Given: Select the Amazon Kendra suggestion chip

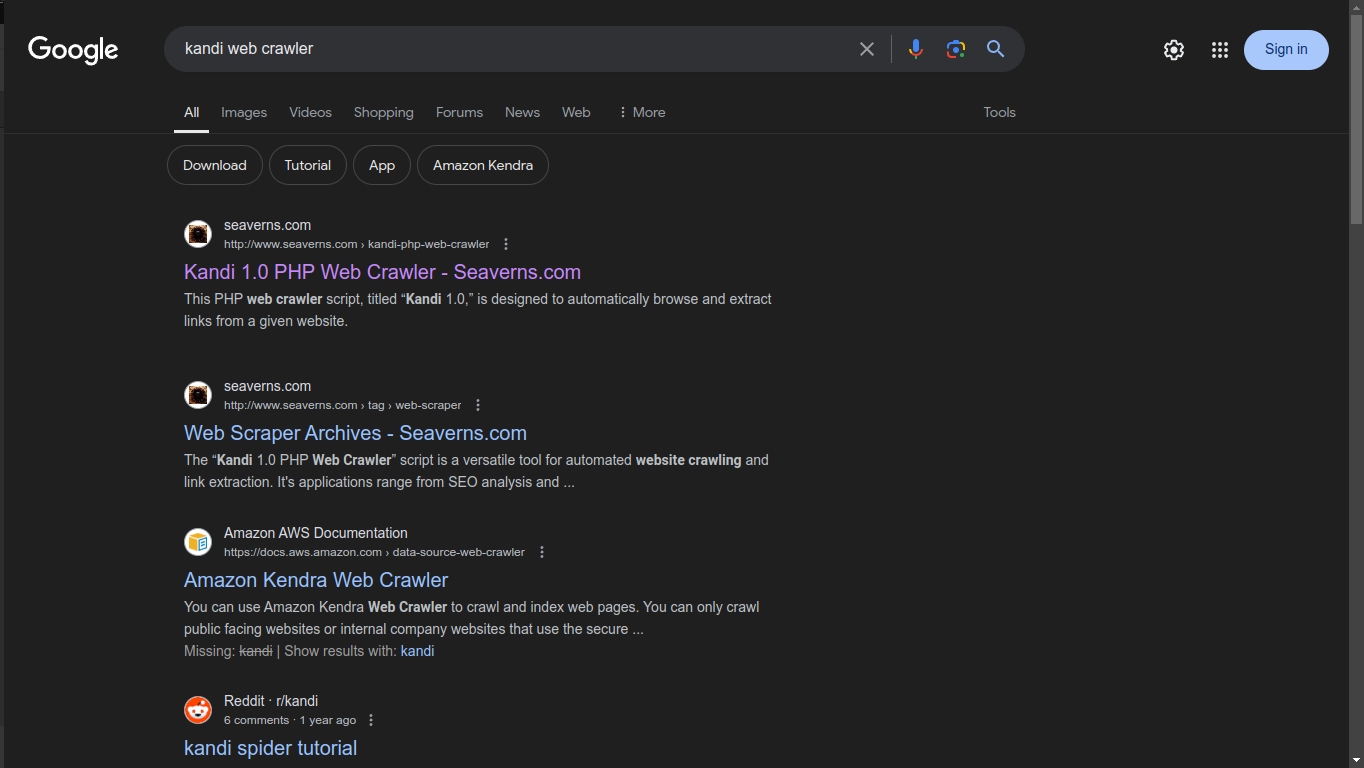Looking at the screenshot, I should pos(483,165).
